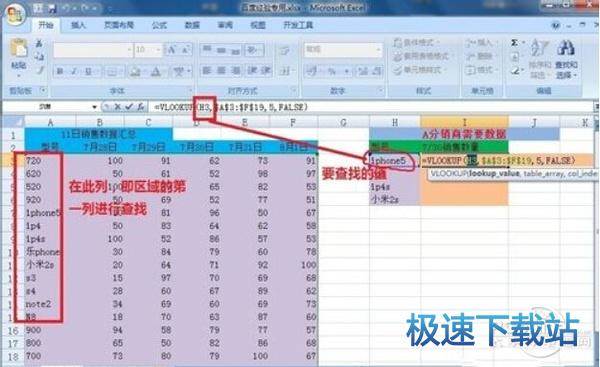Toggle Merge and Center
The width and height of the screenshot is (600, 367).
coord(285,71)
